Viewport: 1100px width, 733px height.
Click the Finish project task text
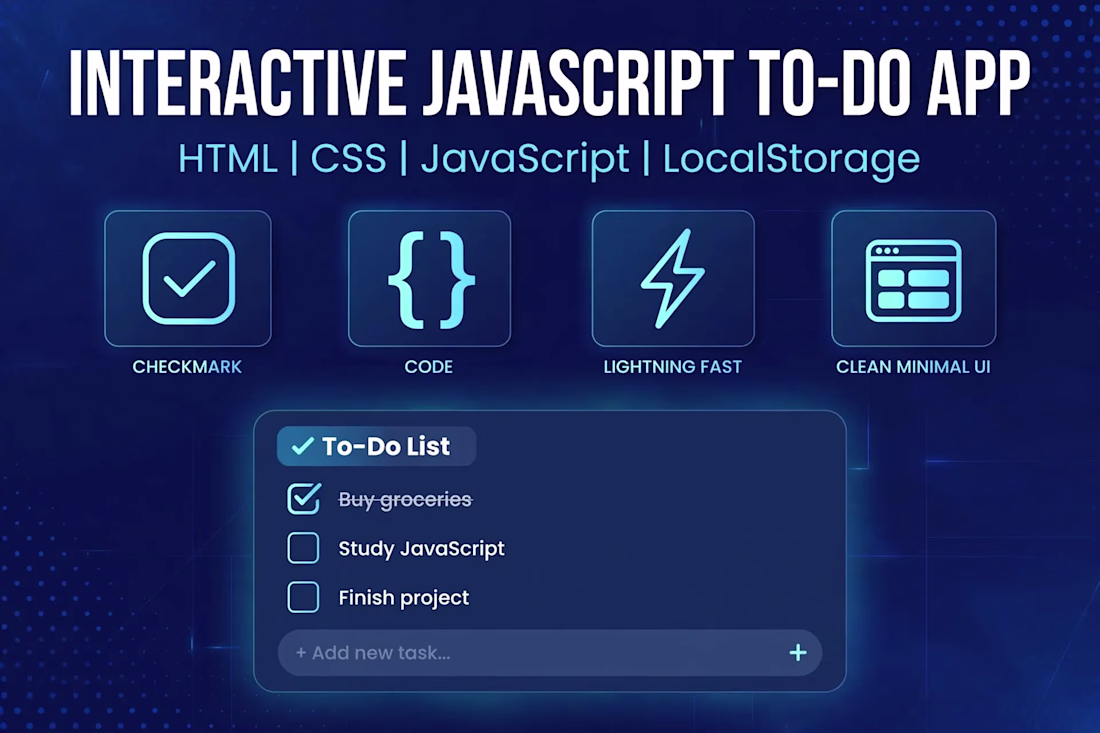tap(404, 598)
